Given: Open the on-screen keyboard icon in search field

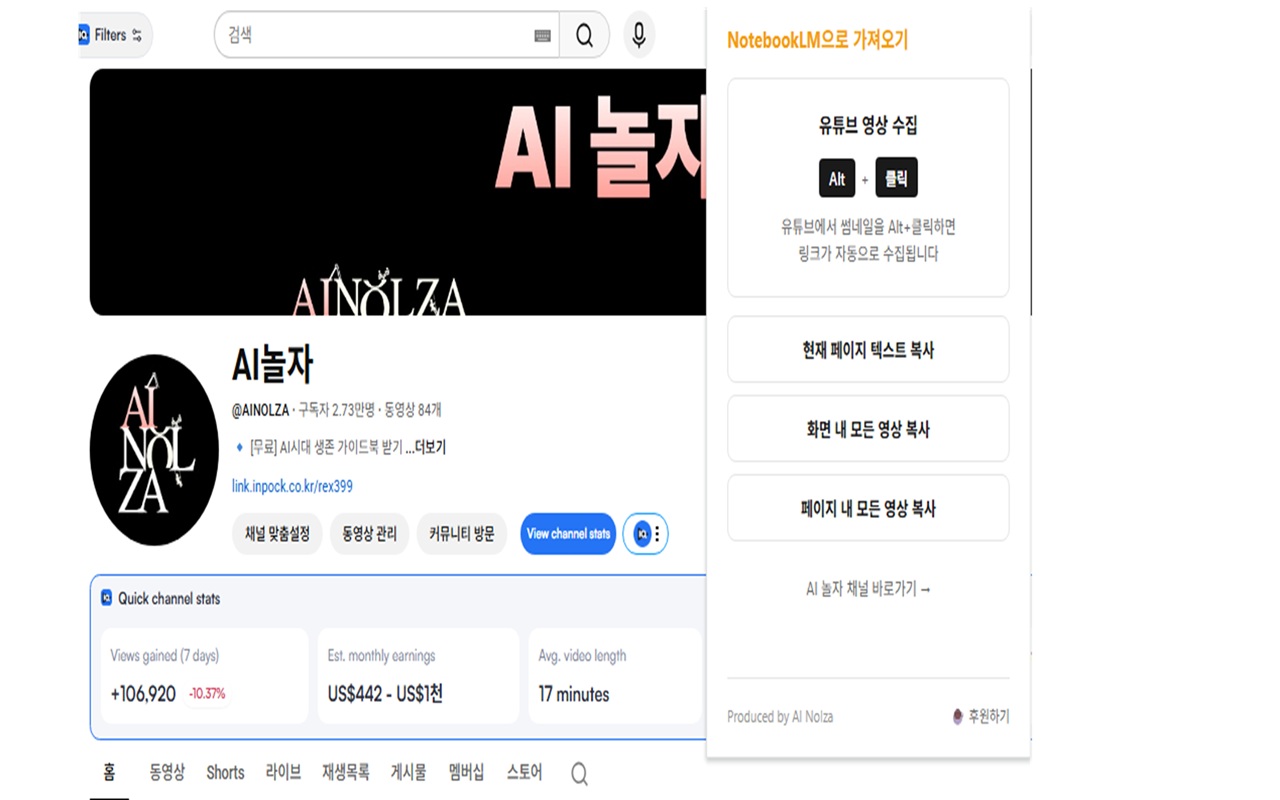Looking at the screenshot, I should (542, 36).
